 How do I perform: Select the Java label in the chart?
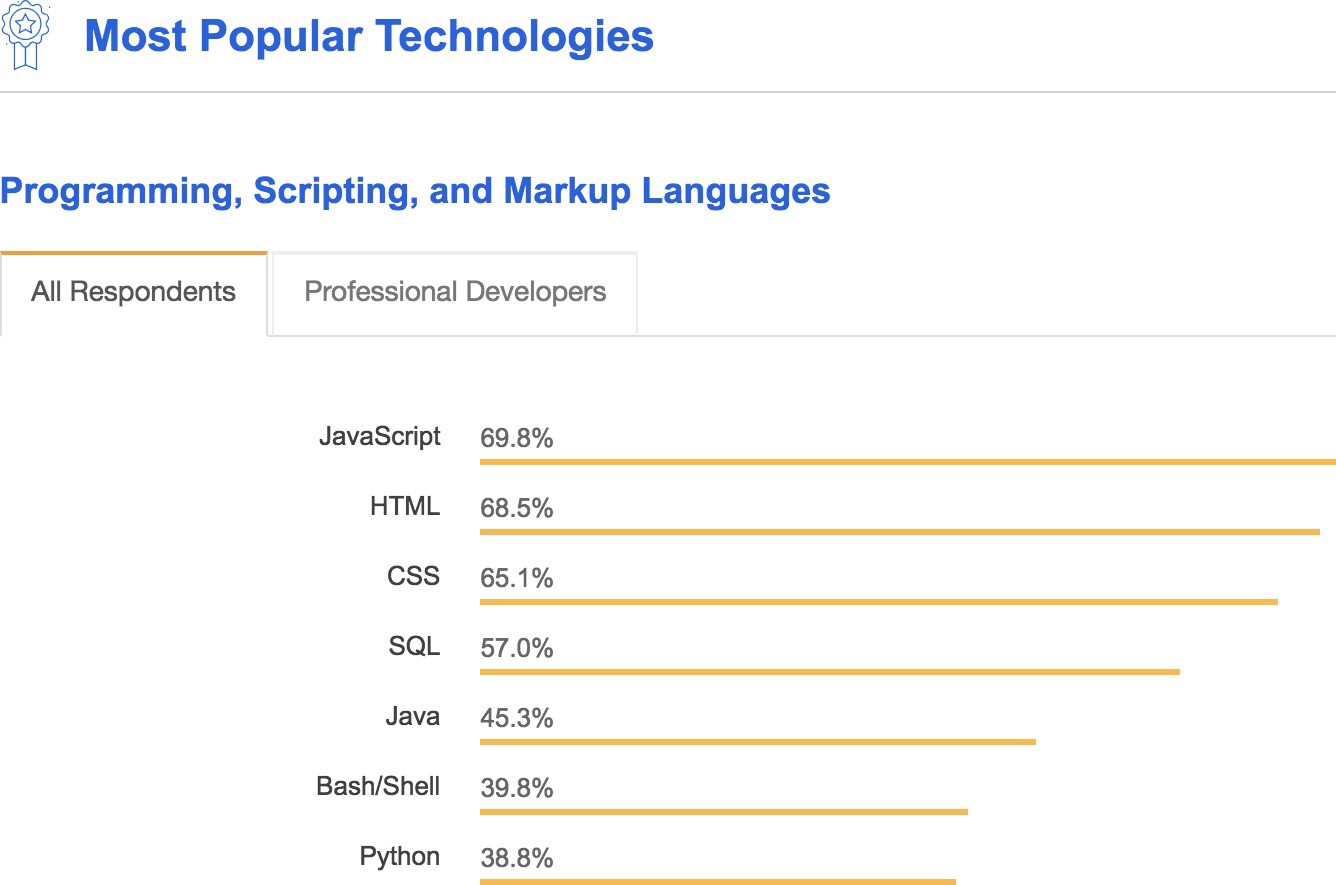click(x=413, y=716)
